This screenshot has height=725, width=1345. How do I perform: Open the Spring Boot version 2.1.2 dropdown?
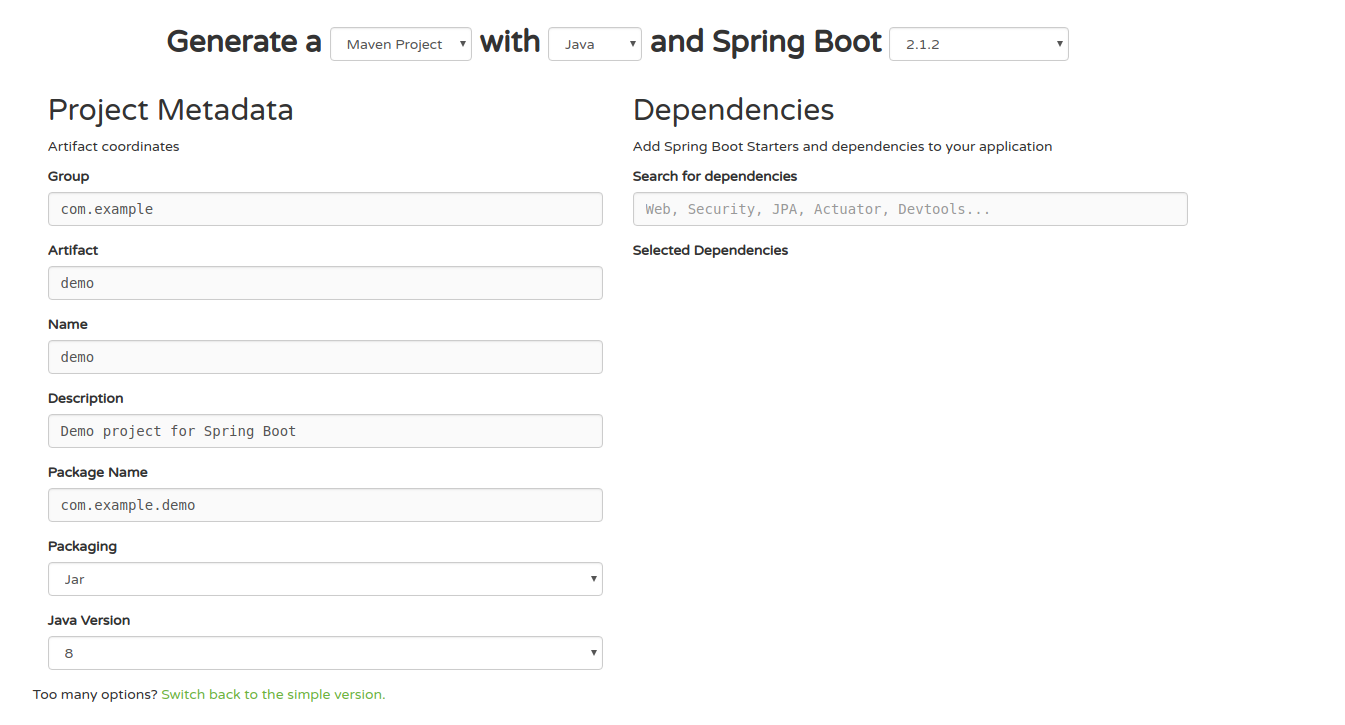[x=979, y=44]
